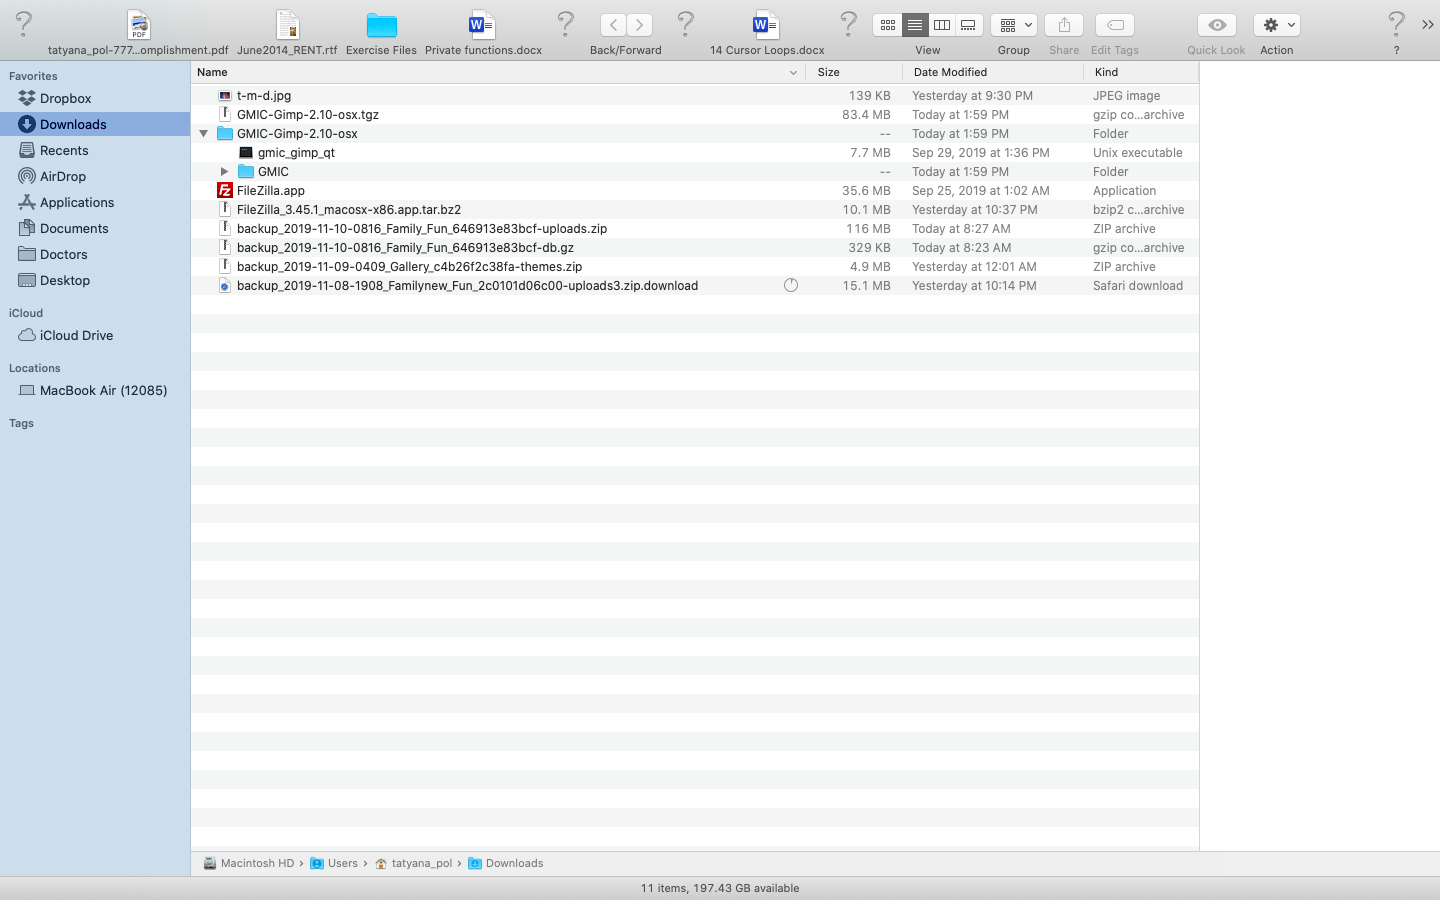
Task: Click Macintosh HD in the path bar
Action: pos(256,863)
